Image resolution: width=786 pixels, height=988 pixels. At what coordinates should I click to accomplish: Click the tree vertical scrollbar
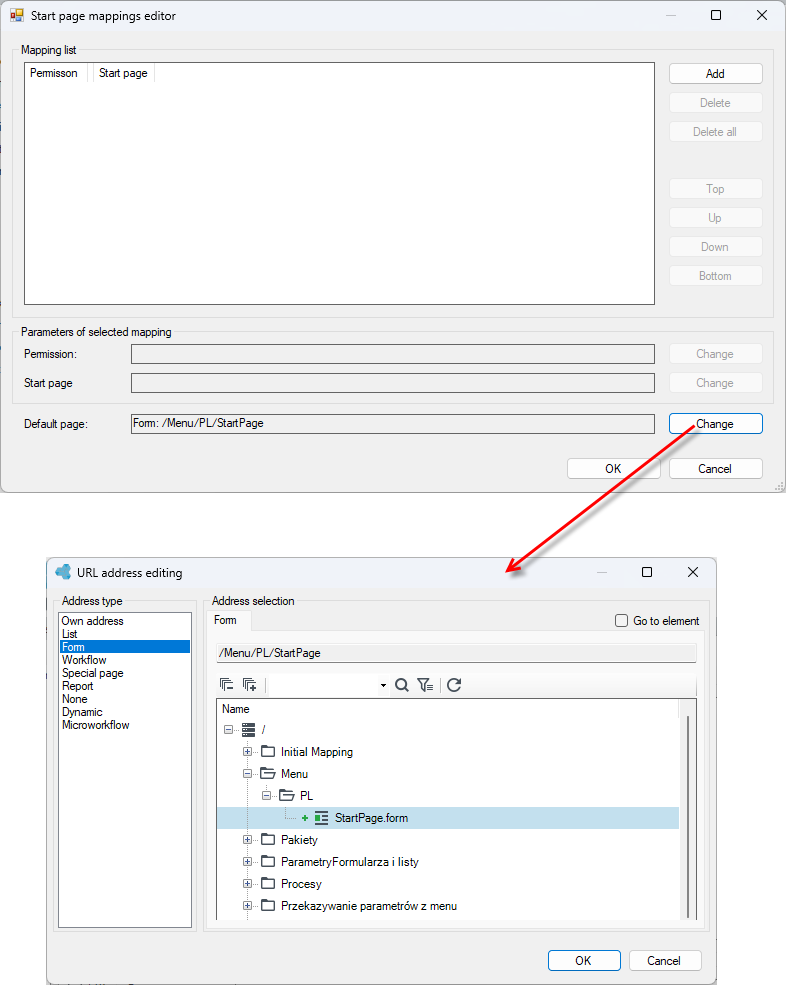coord(688,816)
